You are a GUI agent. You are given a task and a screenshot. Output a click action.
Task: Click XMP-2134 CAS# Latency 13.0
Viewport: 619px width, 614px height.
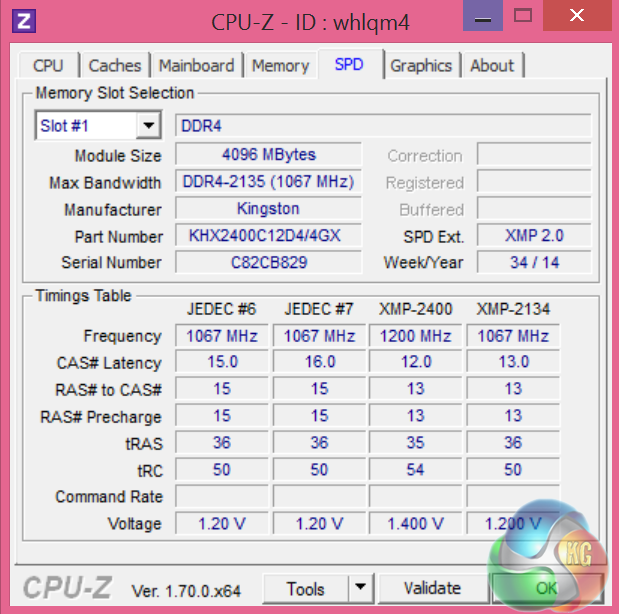(513, 362)
